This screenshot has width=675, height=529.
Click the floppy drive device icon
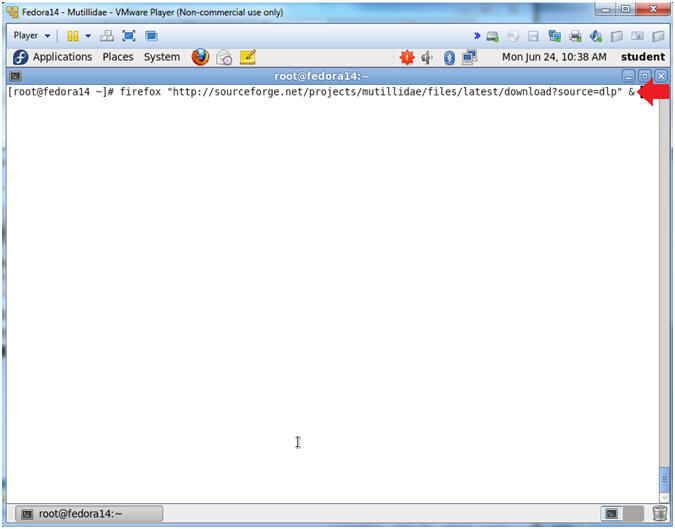533,37
